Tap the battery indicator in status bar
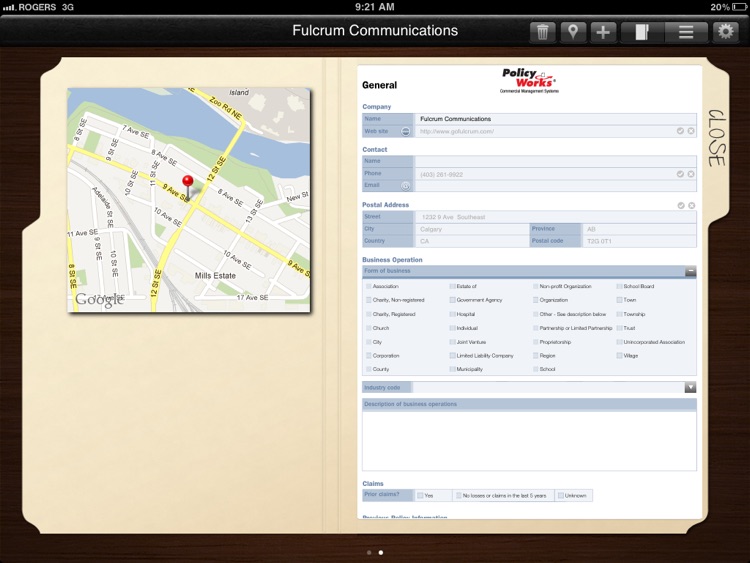The height and width of the screenshot is (563, 750). click(739, 7)
